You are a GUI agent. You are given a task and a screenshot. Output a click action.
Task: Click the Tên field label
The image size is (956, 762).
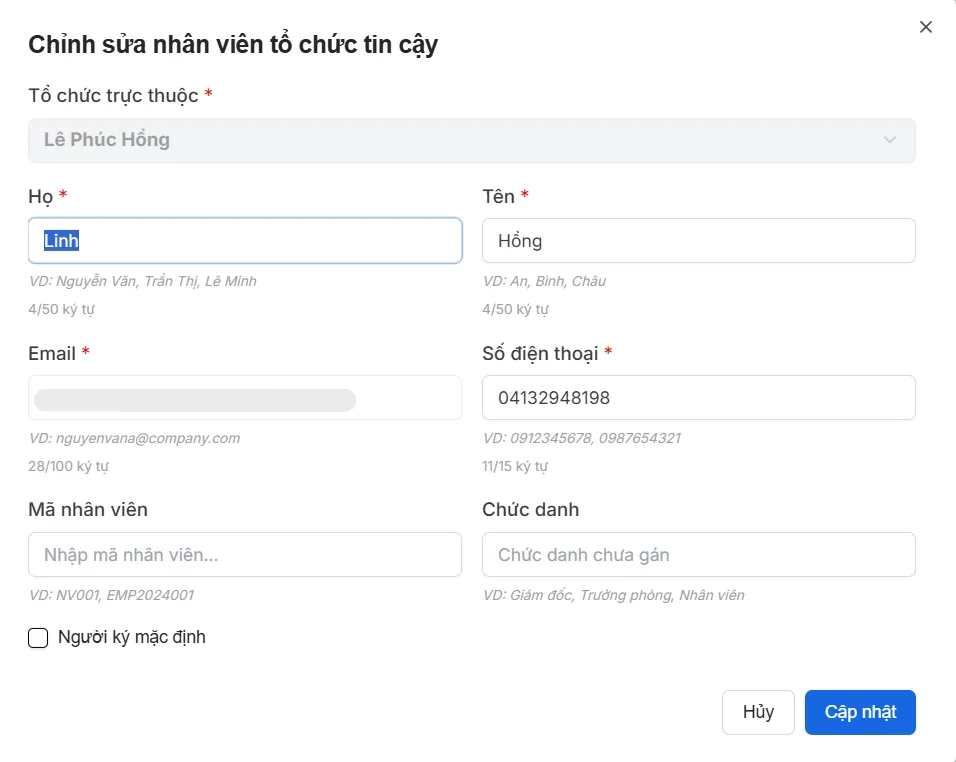click(498, 197)
